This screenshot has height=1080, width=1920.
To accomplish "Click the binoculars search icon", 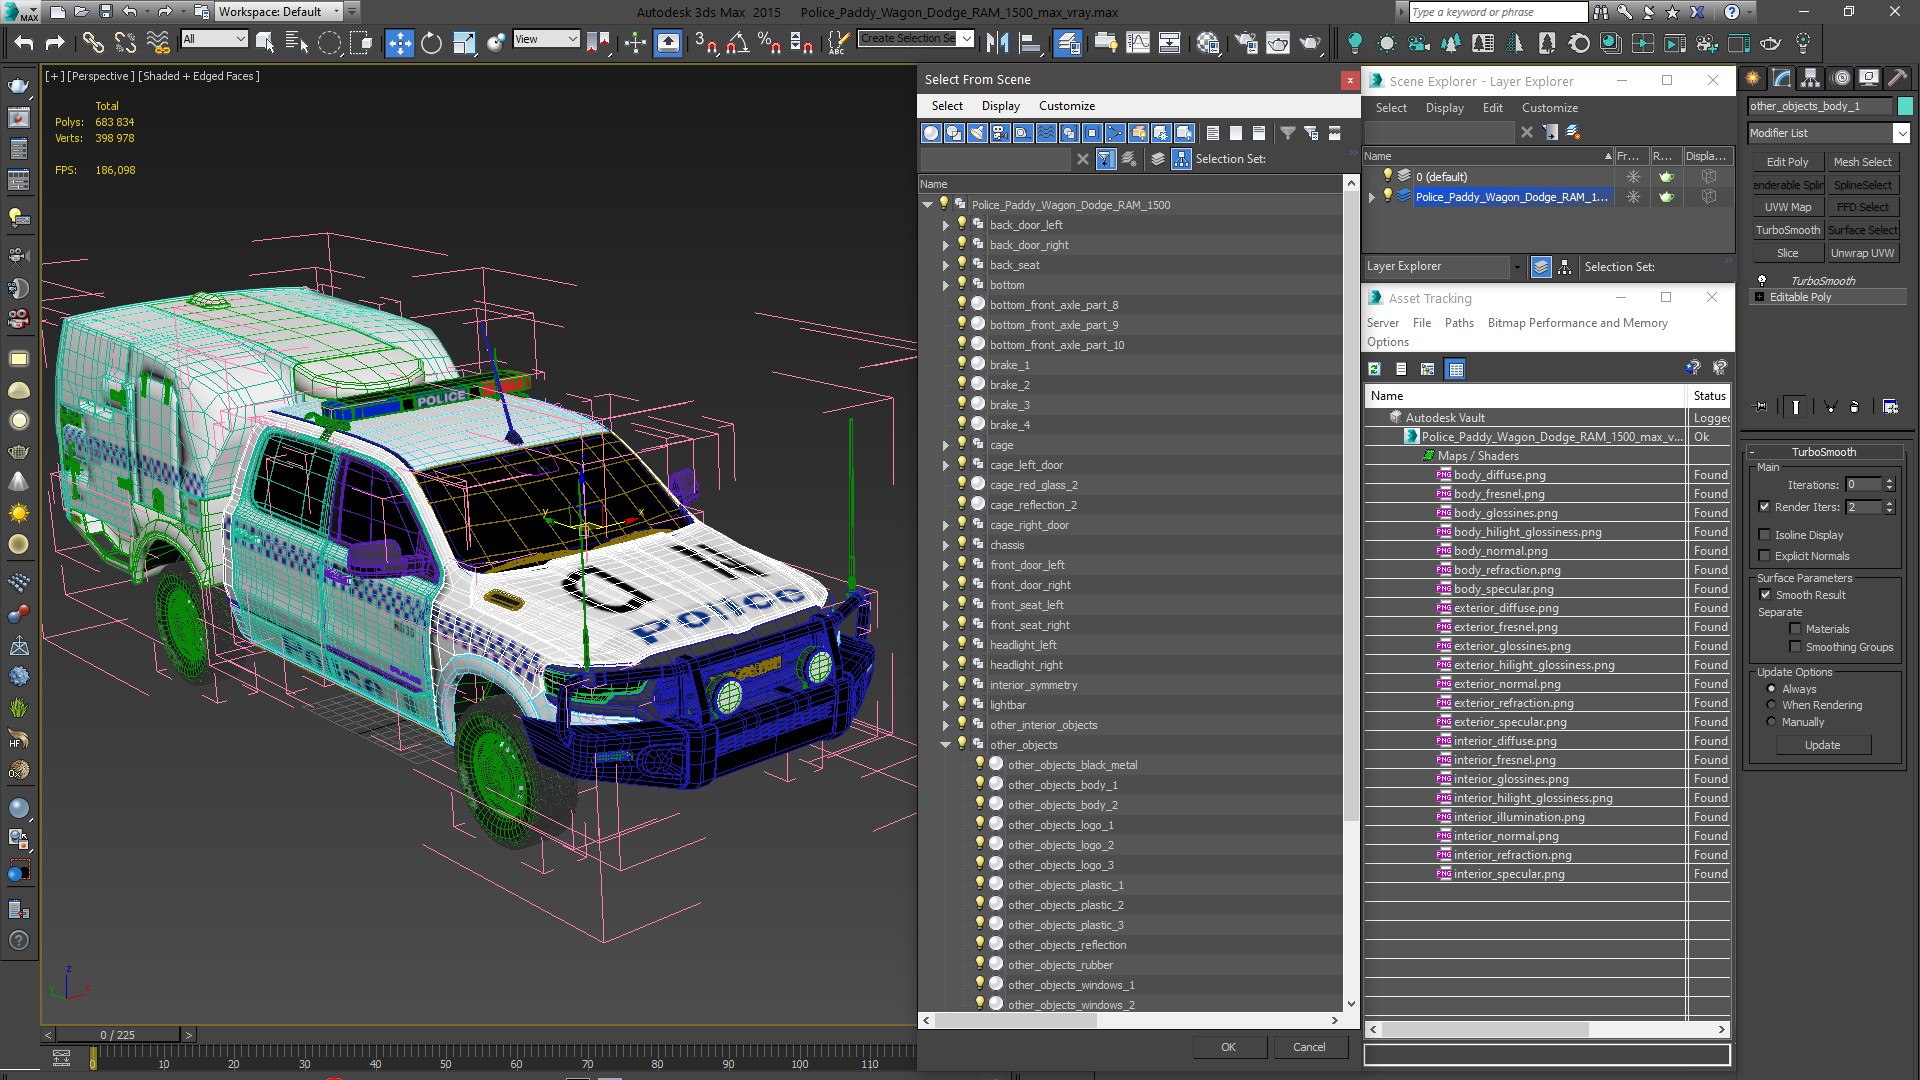I will click(1601, 12).
